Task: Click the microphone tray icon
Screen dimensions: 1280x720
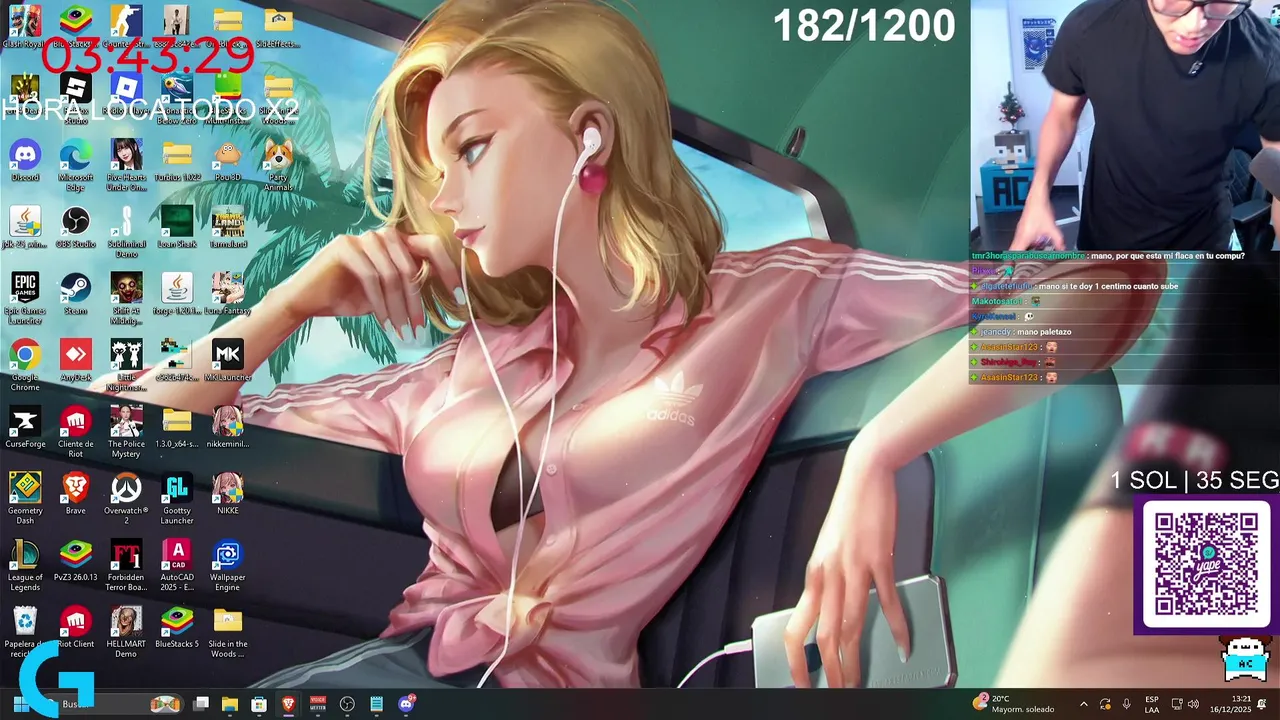Action: [1126, 704]
